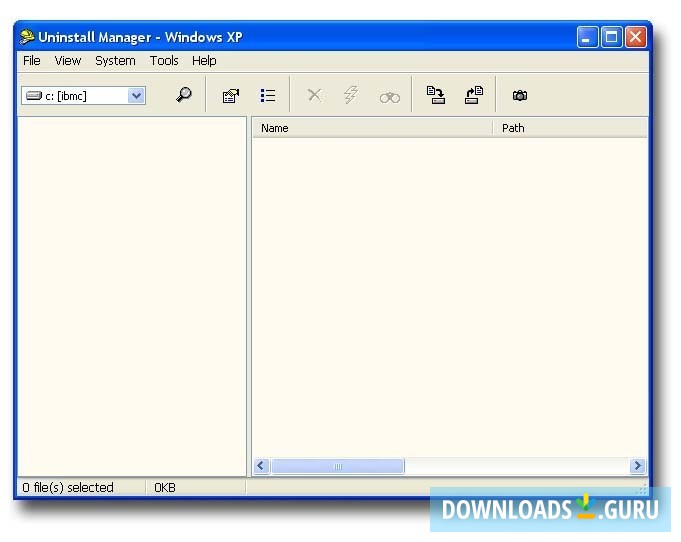
Task: Click the horizontal scrollbar right arrow
Action: [x=637, y=466]
